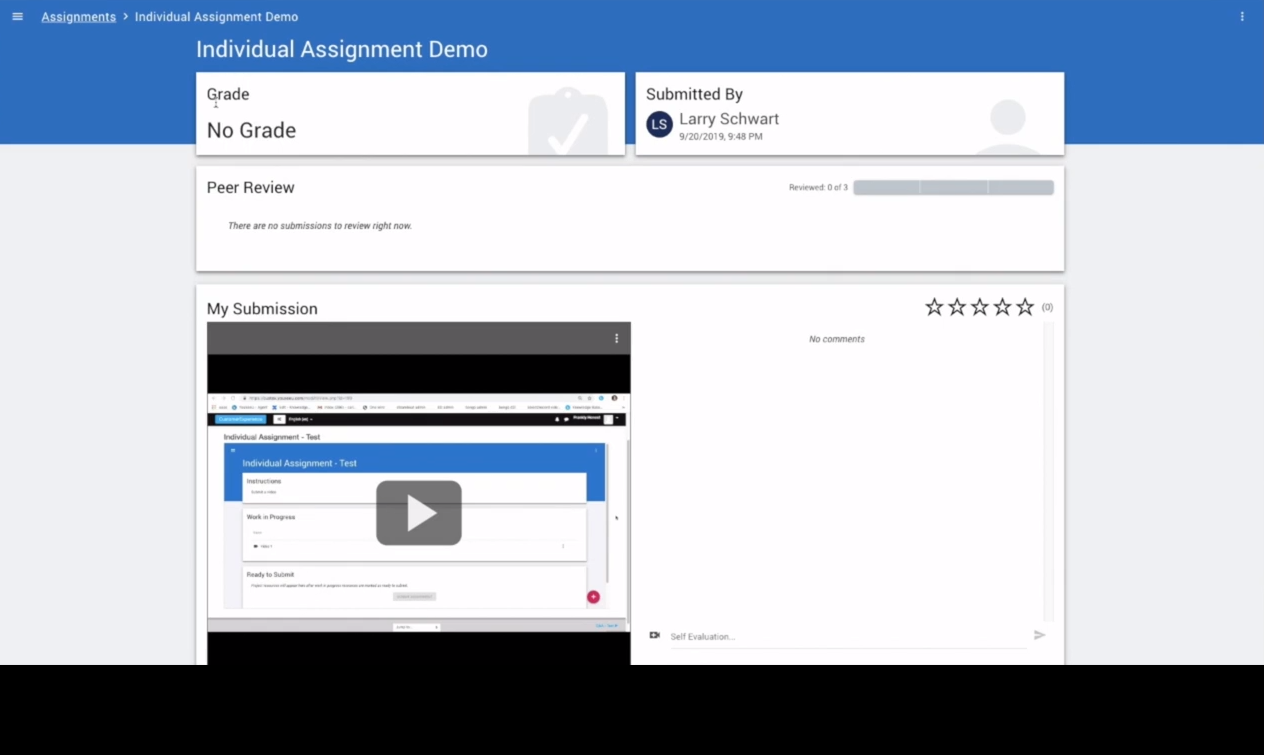Screen dimensions: 1264x755
Task: Open the video player options menu
Action: coord(616,338)
